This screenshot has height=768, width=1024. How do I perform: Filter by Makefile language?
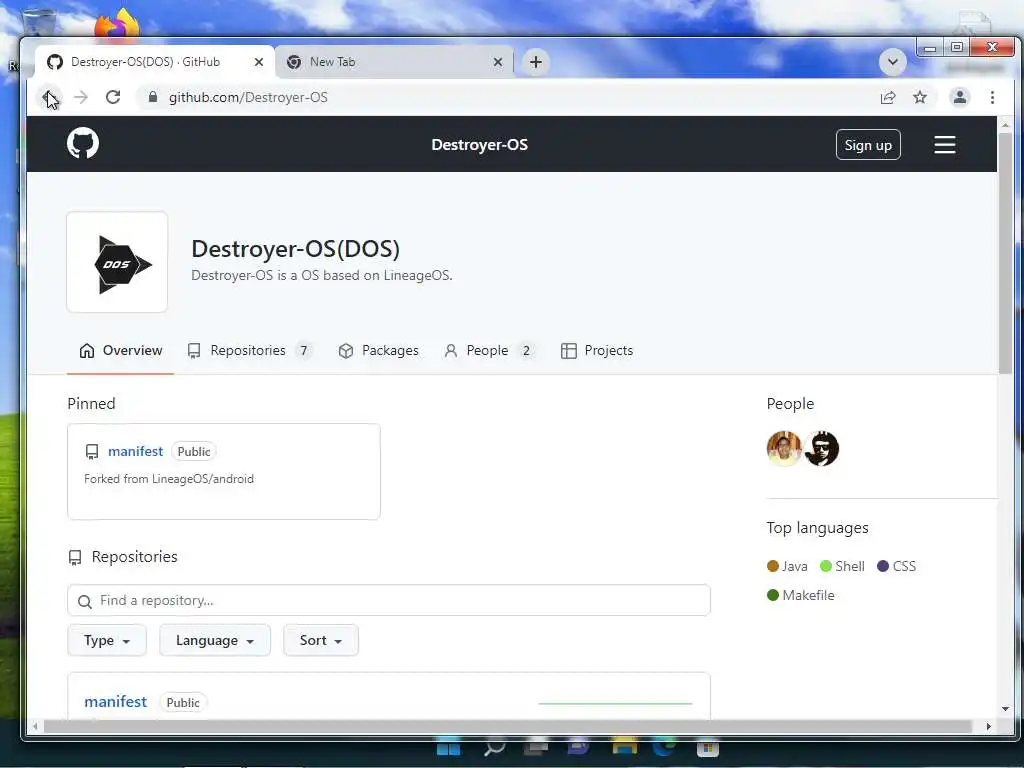coord(801,595)
